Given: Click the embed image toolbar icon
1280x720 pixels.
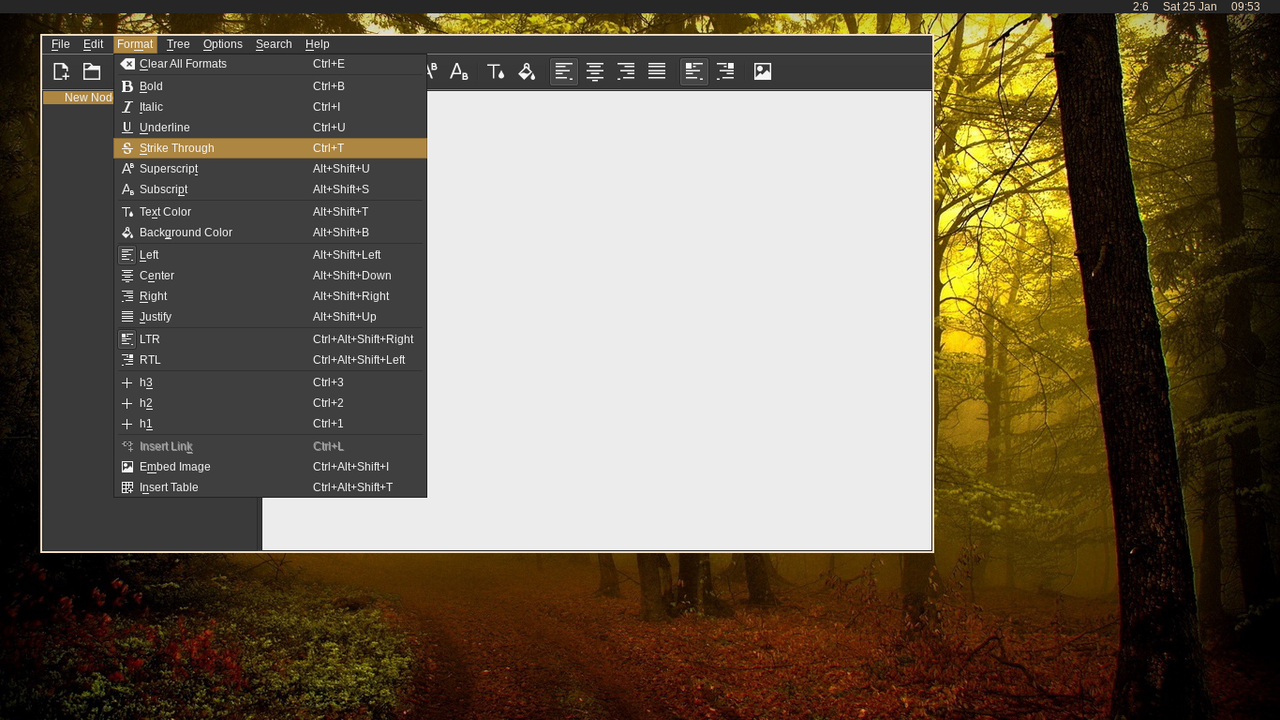Looking at the screenshot, I should (x=763, y=71).
